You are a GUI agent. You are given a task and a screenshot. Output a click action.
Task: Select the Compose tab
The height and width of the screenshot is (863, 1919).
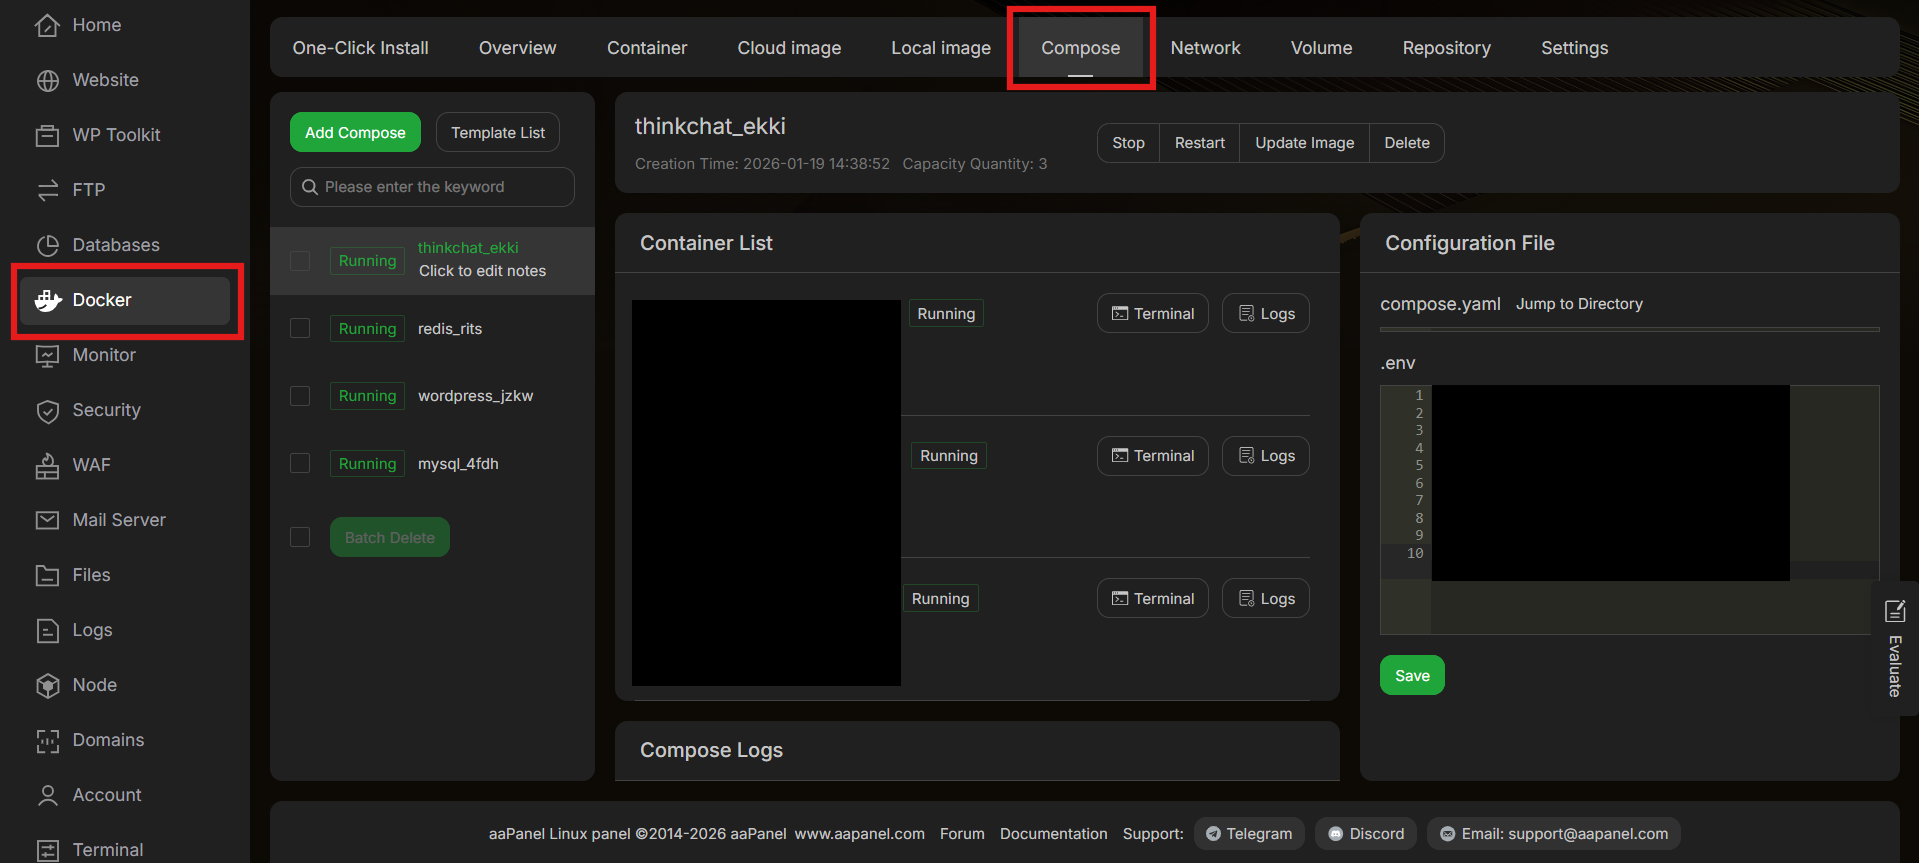pos(1081,48)
